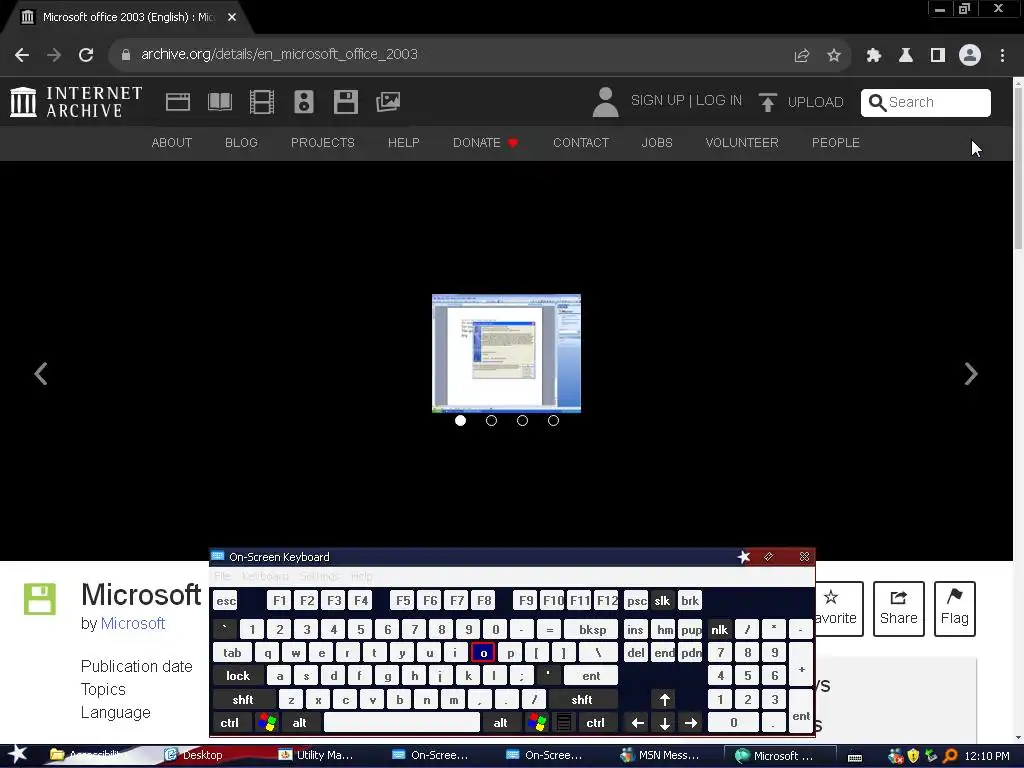The width and height of the screenshot is (1024, 768).
Task: Click the page vertical scrollbar thumb
Action: [1018, 167]
